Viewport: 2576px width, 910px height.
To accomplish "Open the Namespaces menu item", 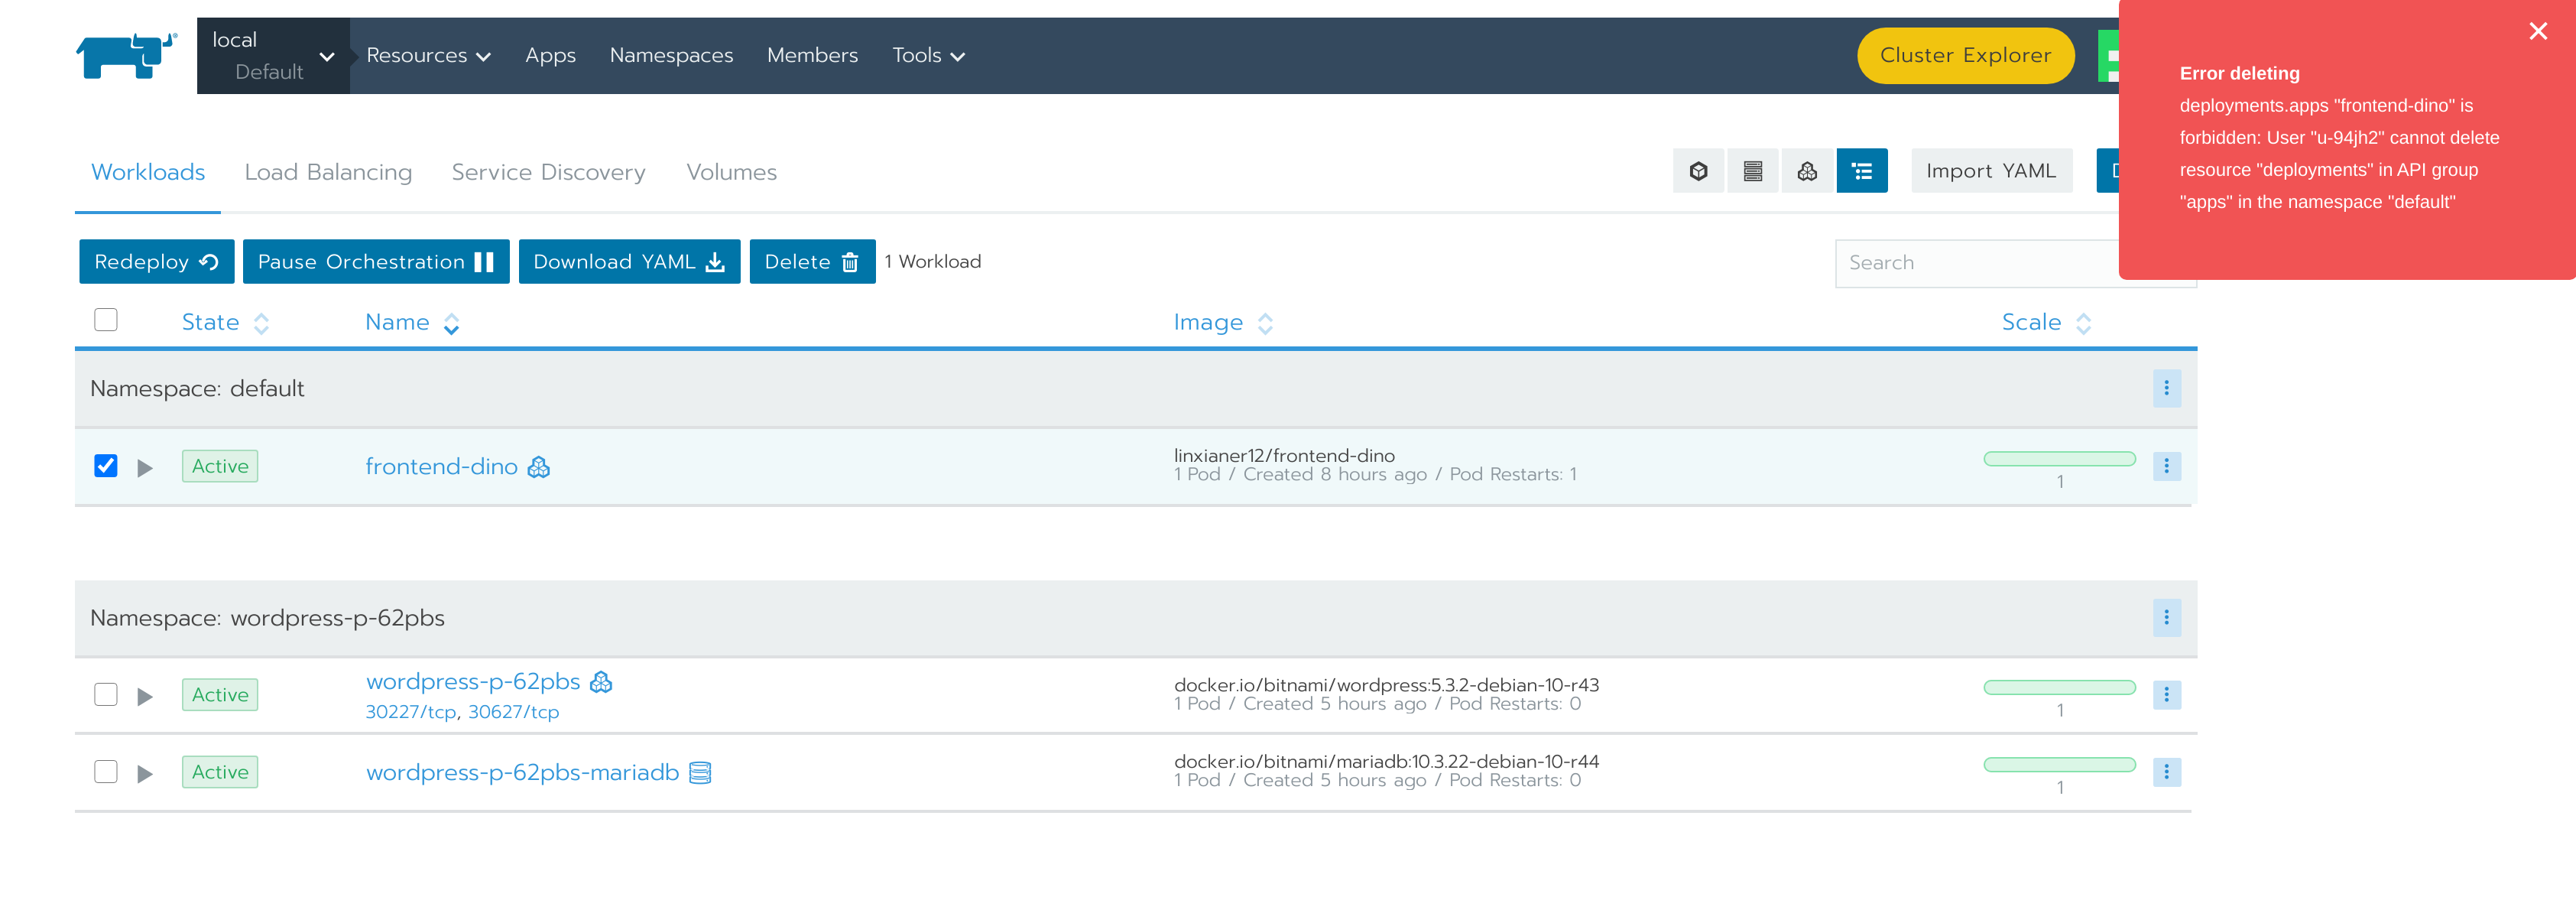I will click(x=671, y=56).
